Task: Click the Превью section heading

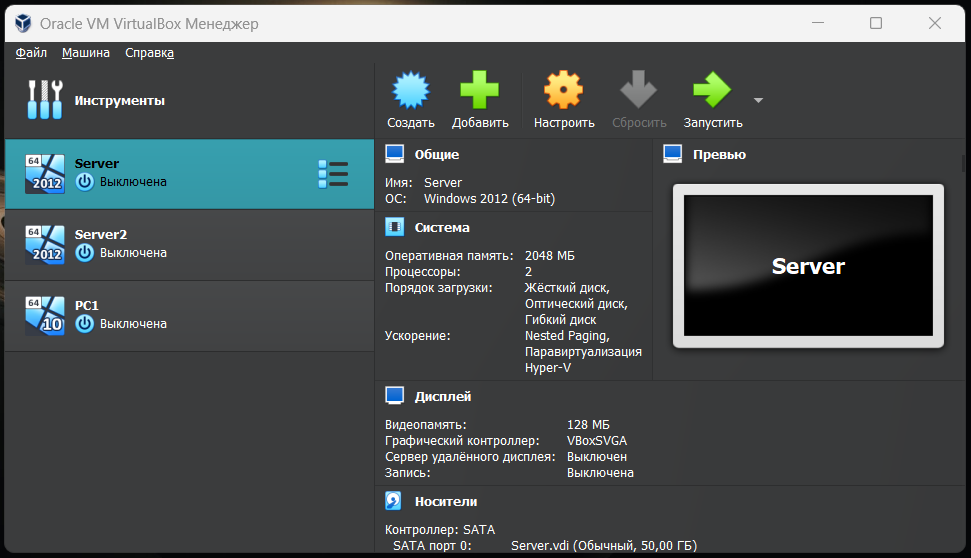Action: [719, 154]
